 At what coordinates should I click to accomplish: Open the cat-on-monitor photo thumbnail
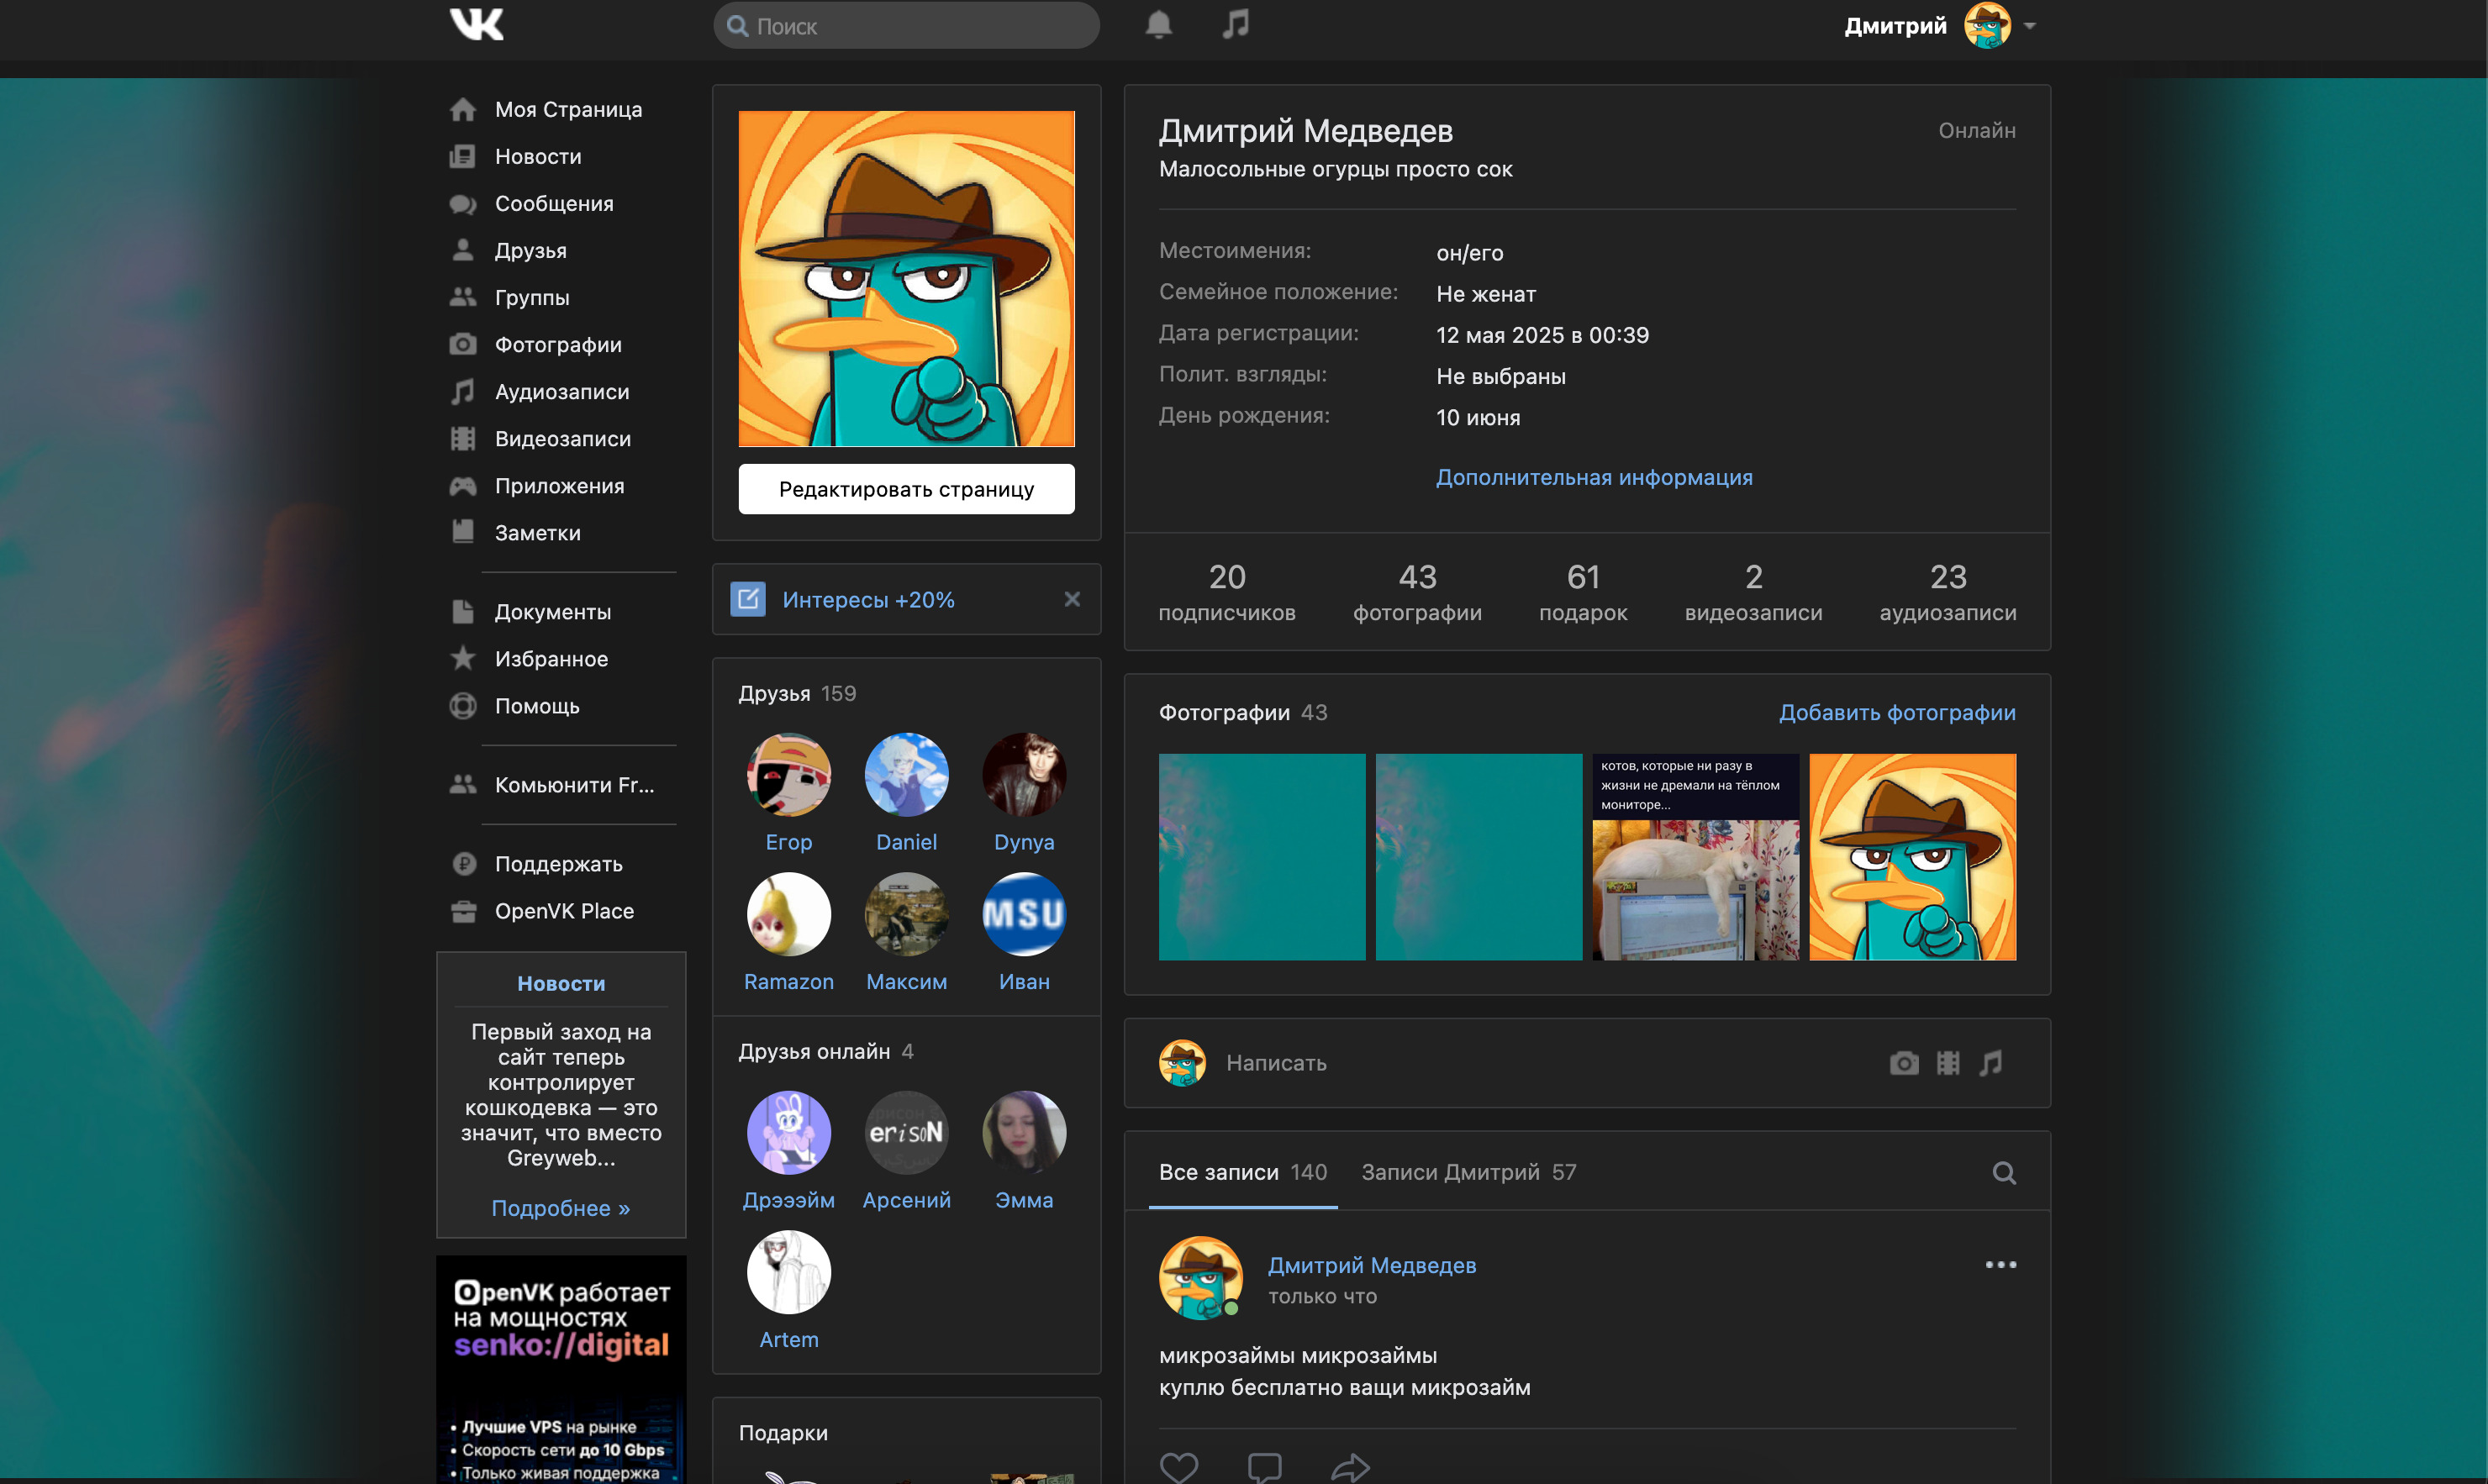click(x=1695, y=857)
